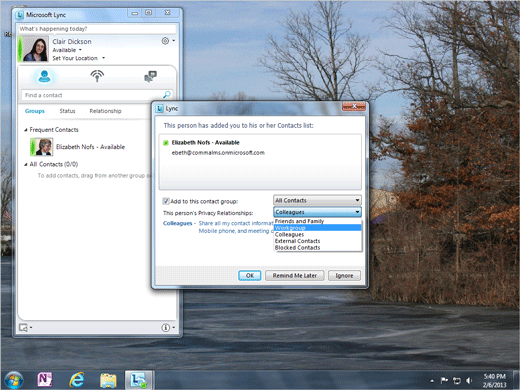Choose Blocked Contacts from the list
The image size is (520, 390).
318,248
